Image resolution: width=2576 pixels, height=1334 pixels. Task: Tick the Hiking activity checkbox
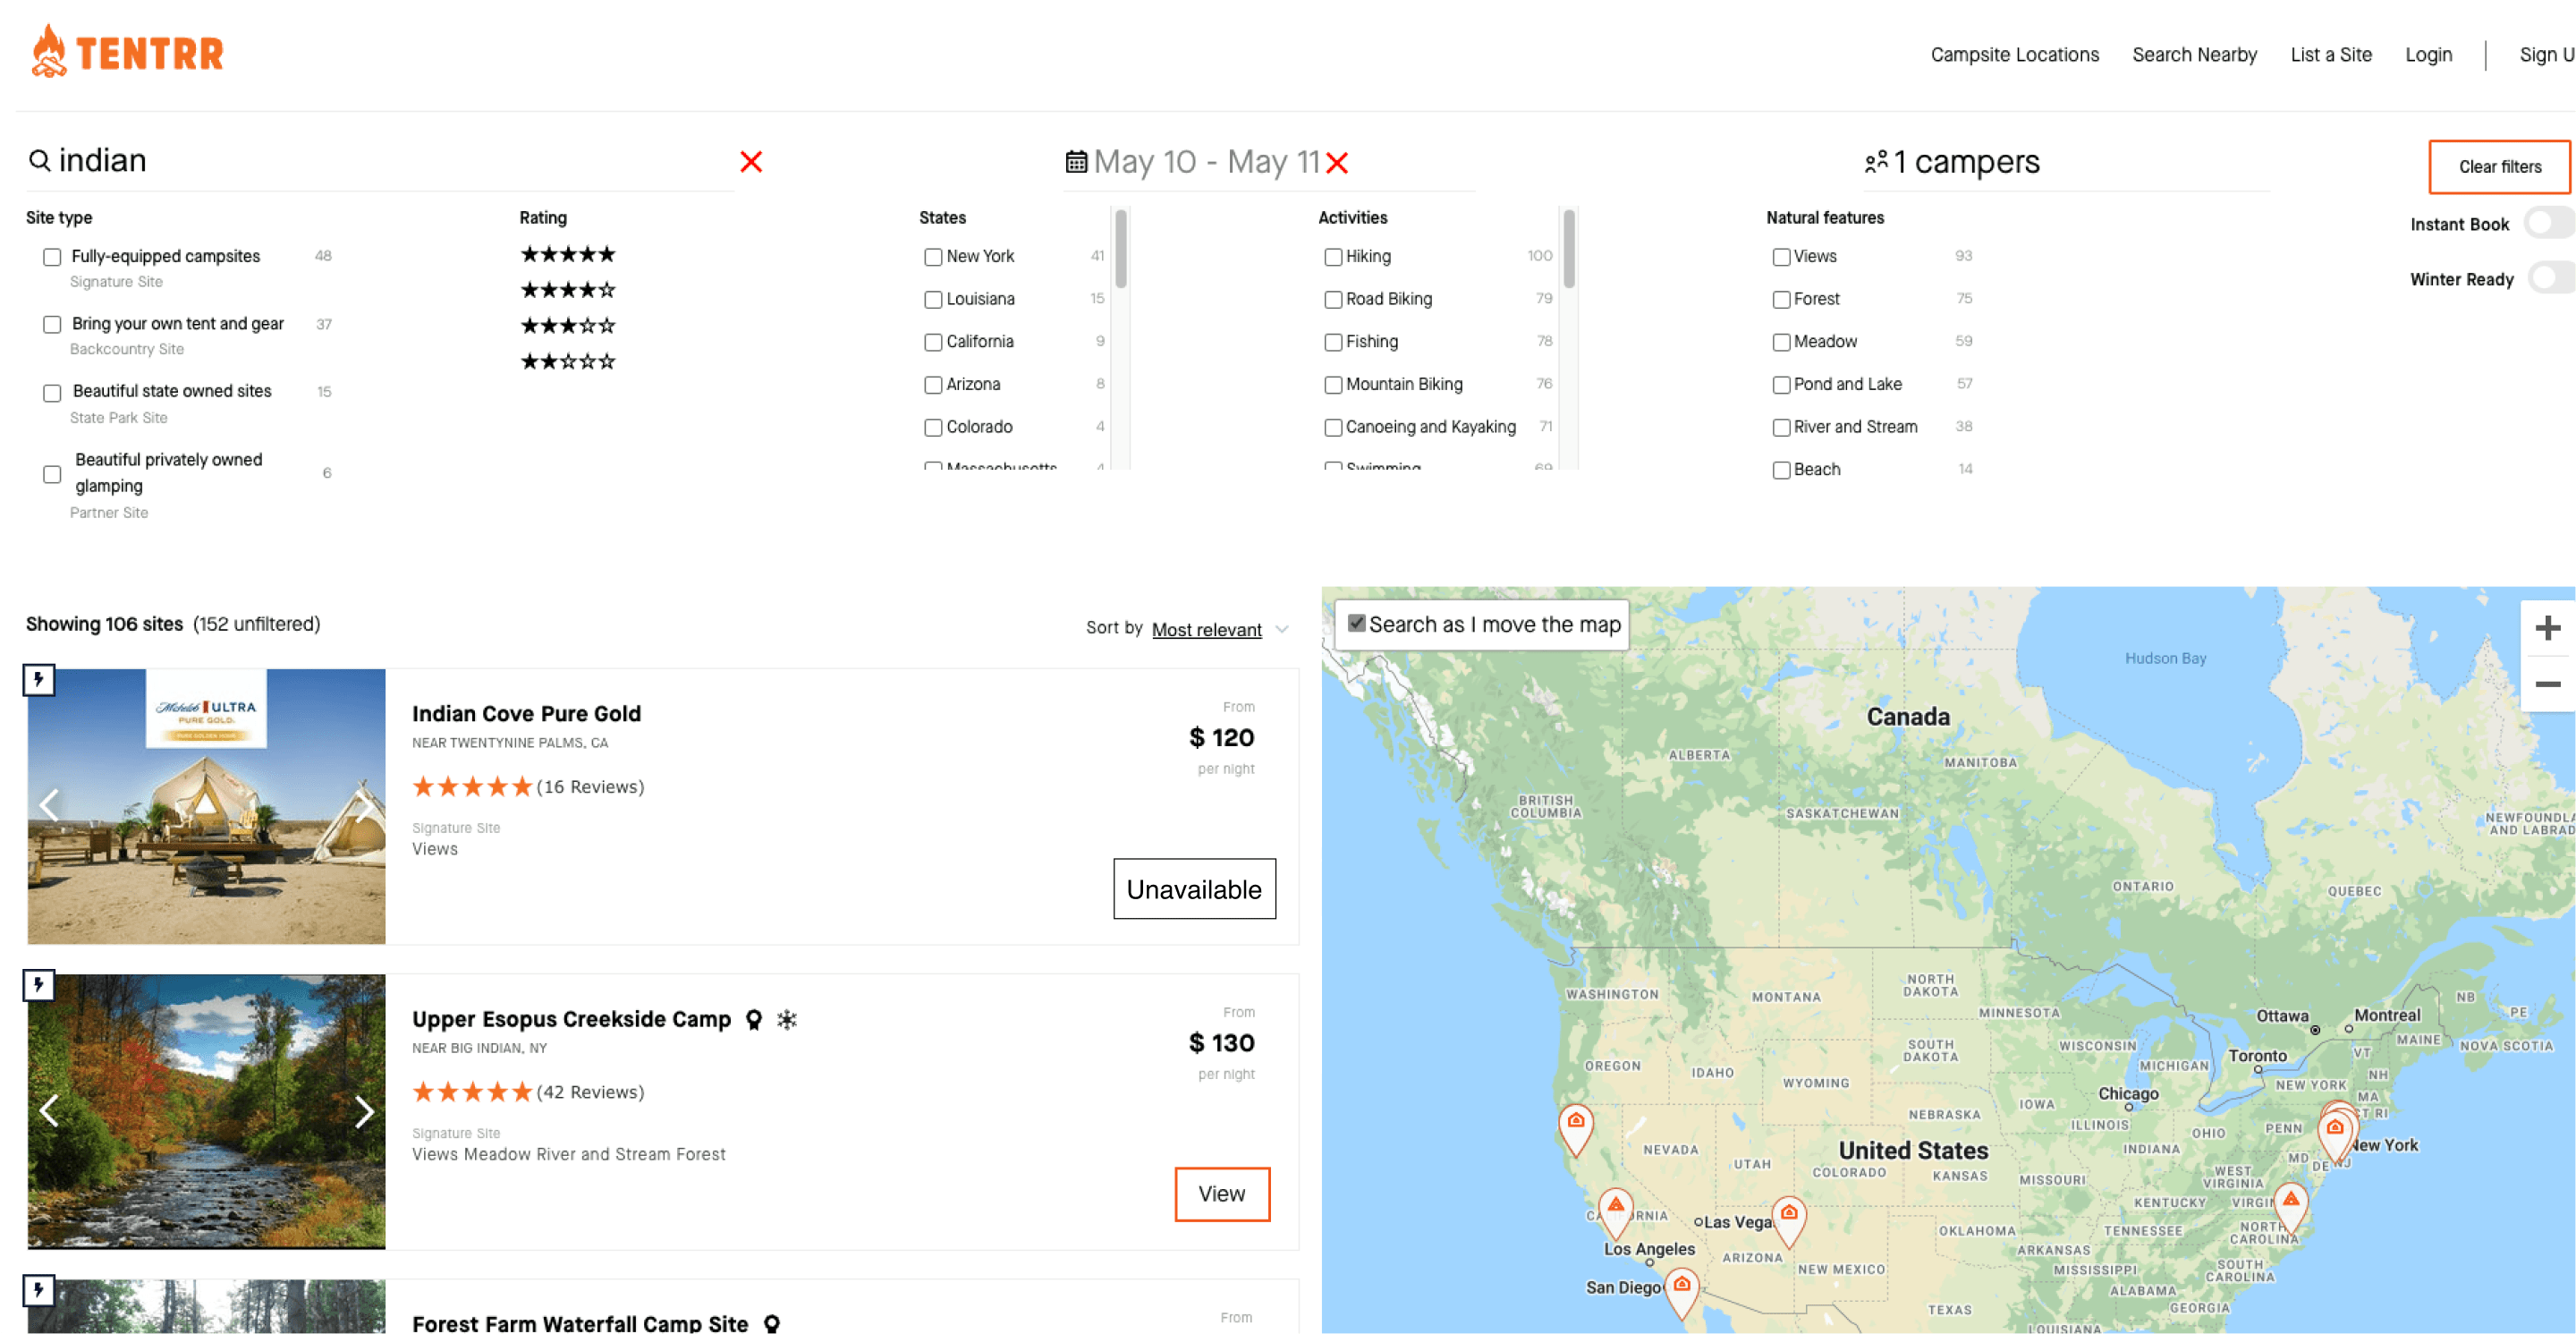1332,257
